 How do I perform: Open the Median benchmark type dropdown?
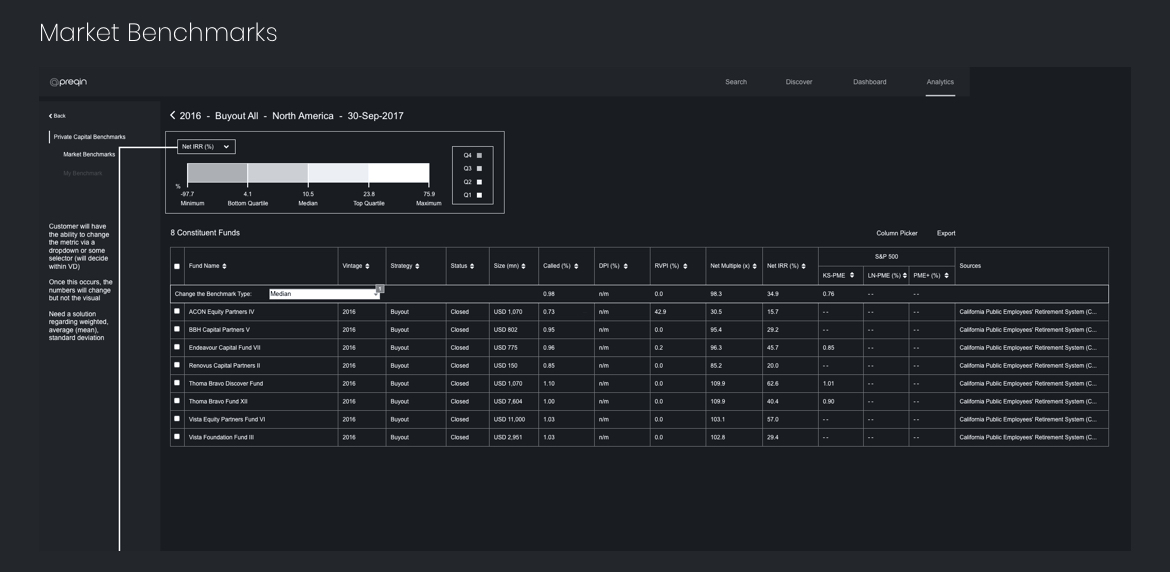tap(324, 294)
